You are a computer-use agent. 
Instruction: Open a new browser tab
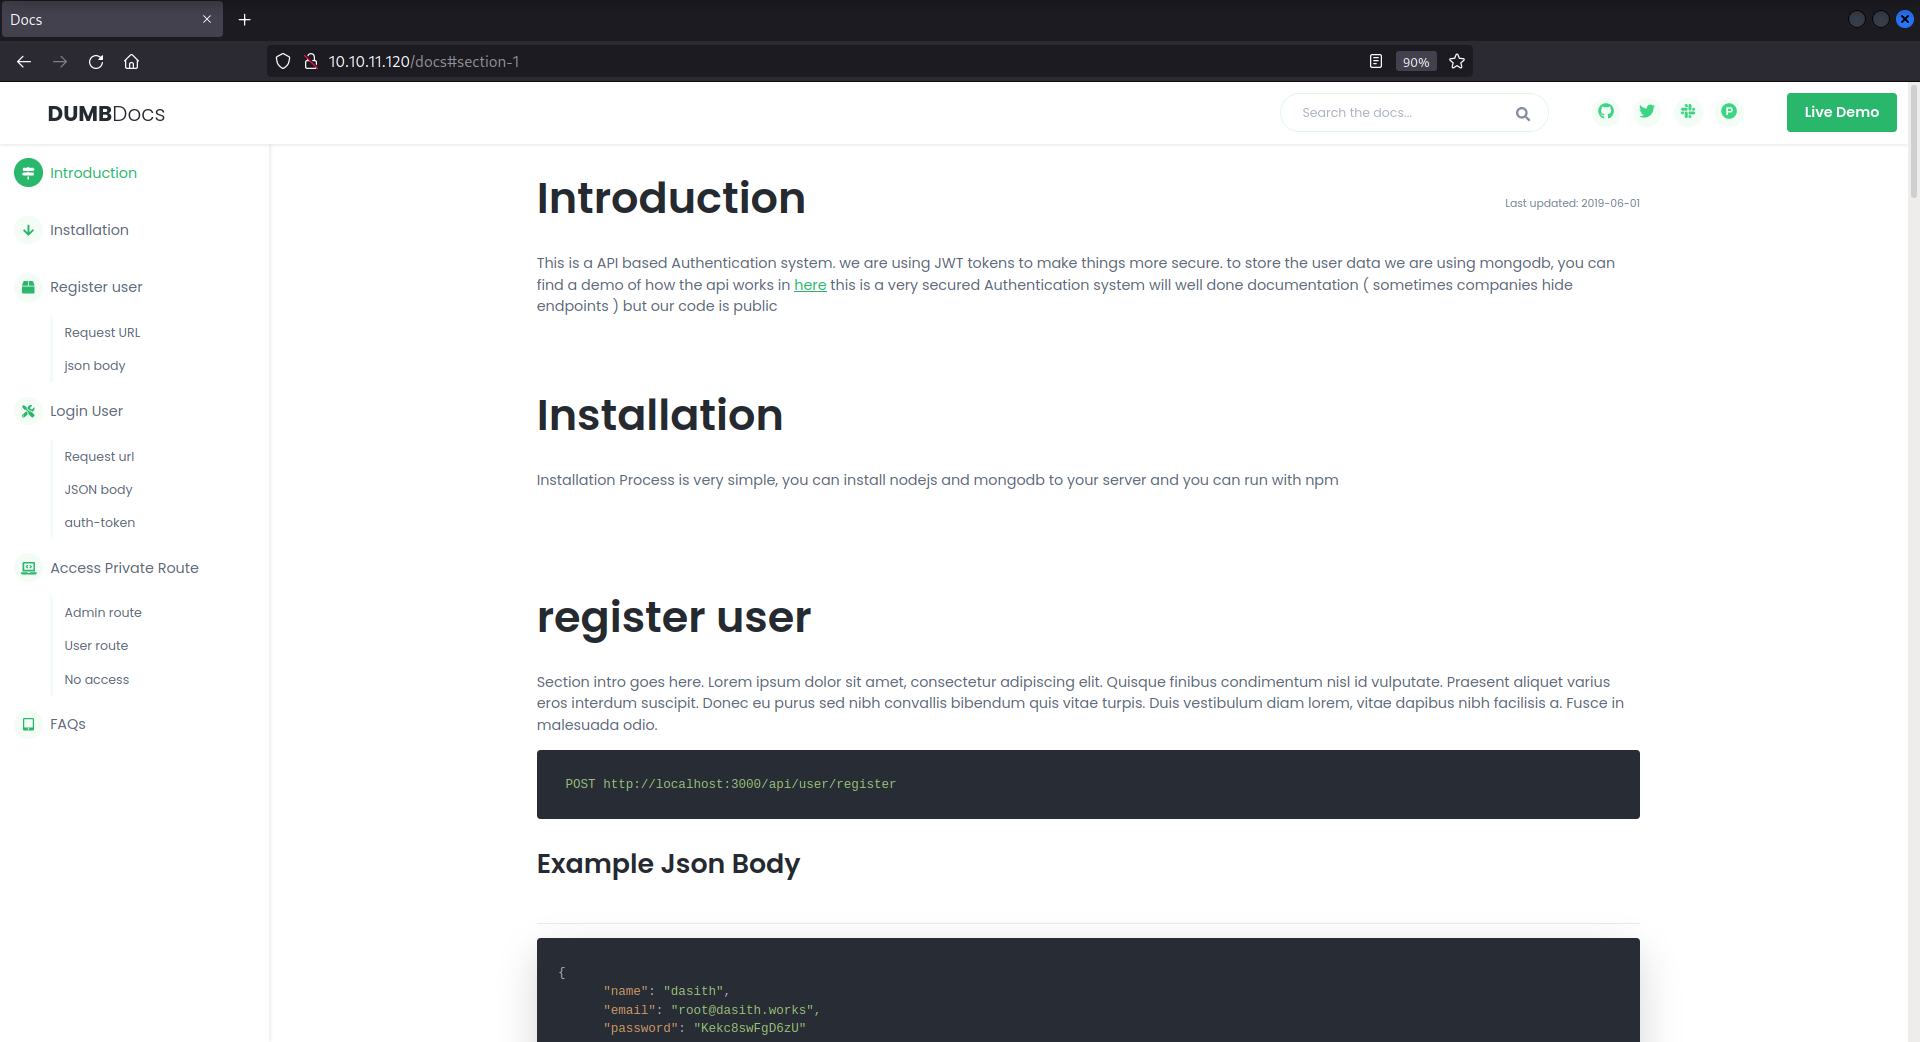[x=245, y=20]
